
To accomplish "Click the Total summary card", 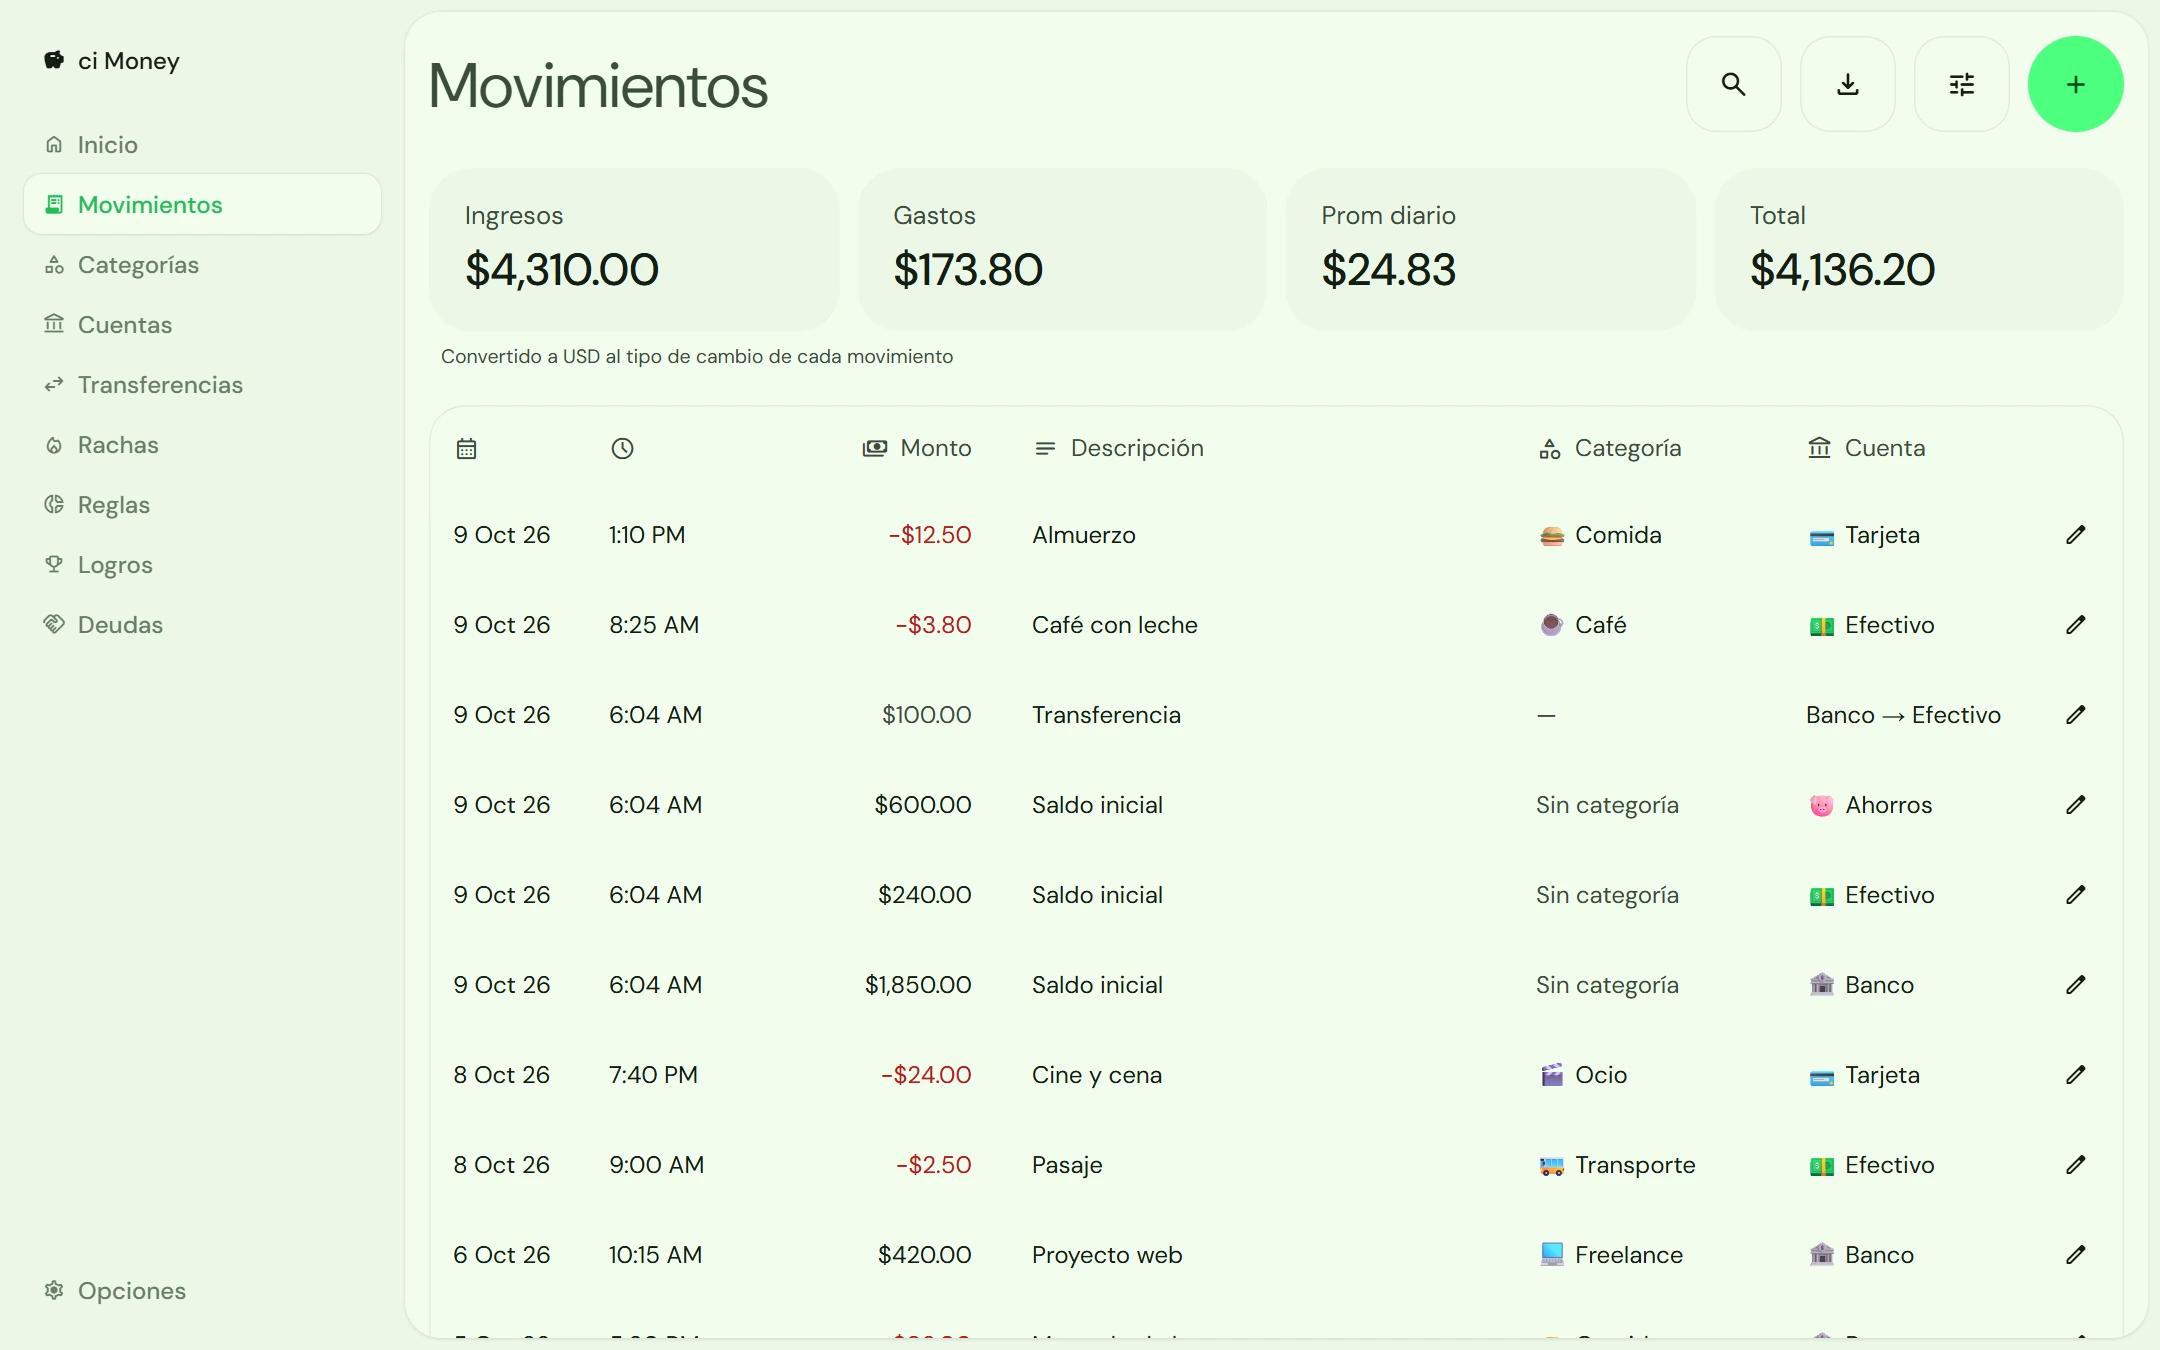I will tap(1918, 249).
